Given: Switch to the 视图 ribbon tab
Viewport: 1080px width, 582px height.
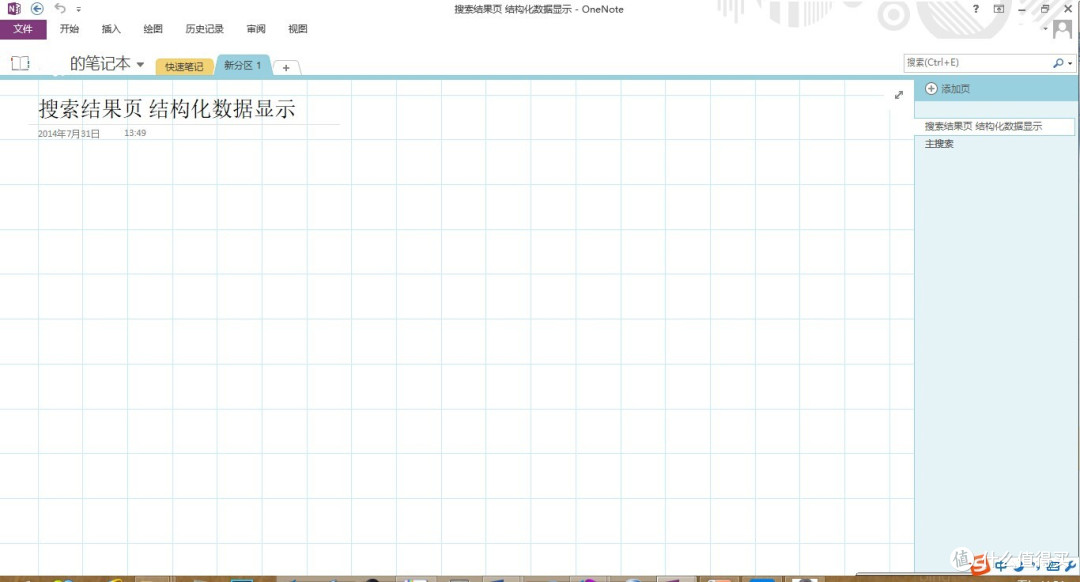Looking at the screenshot, I should [298, 29].
